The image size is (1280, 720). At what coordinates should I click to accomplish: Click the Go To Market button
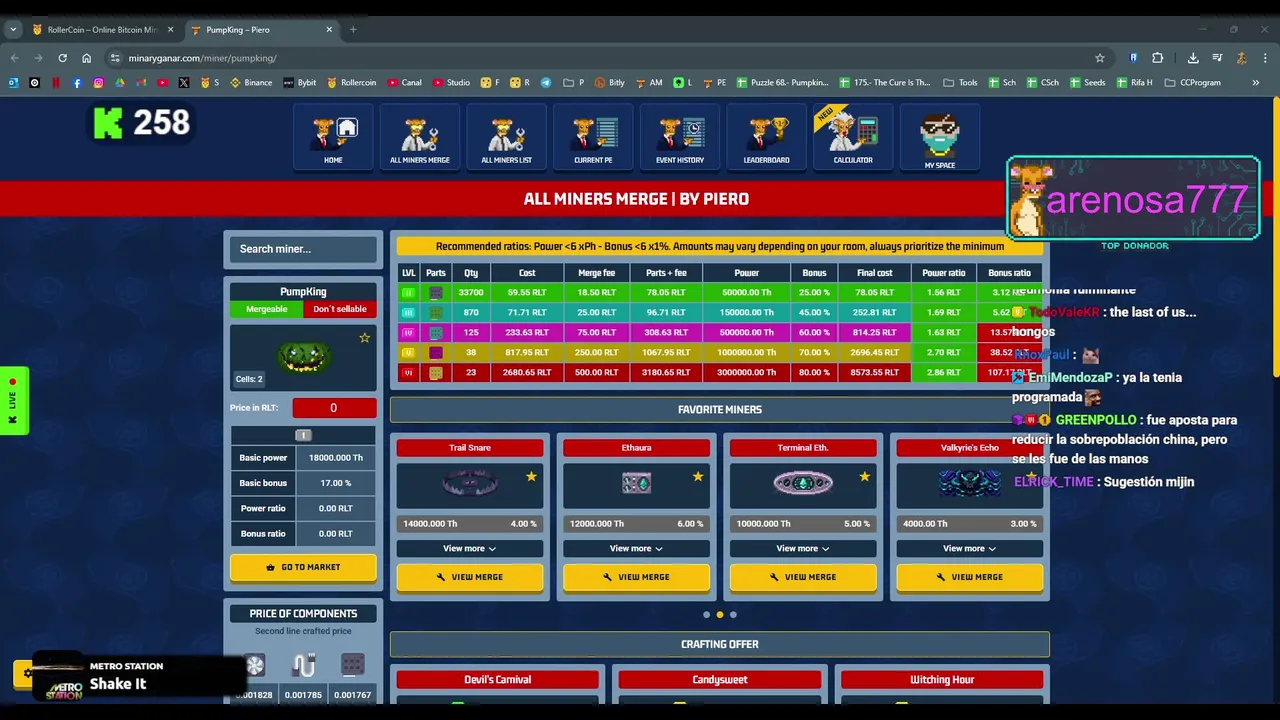pyautogui.click(x=303, y=567)
